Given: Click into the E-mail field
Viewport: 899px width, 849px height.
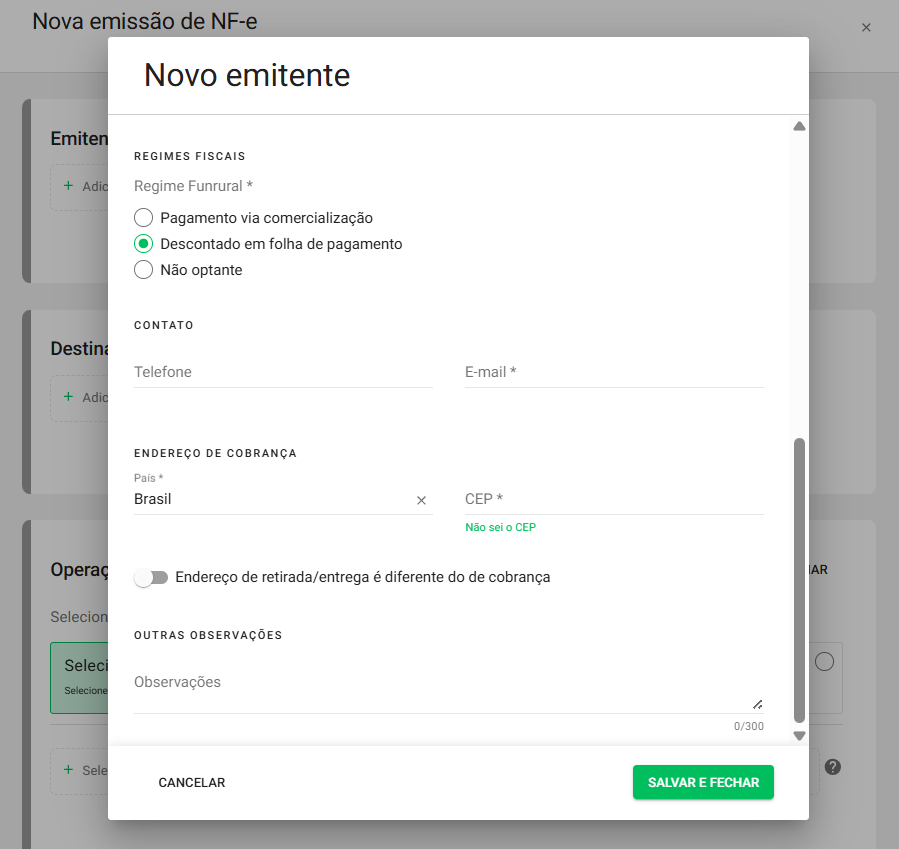Looking at the screenshot, I should tap(614, 372).
